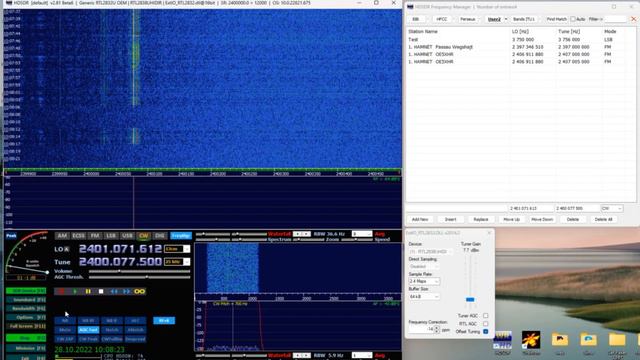The height and width of the screenshot is (360, 640).
Task: Click the green play button in HDSDR
Action: pos(75,291)
